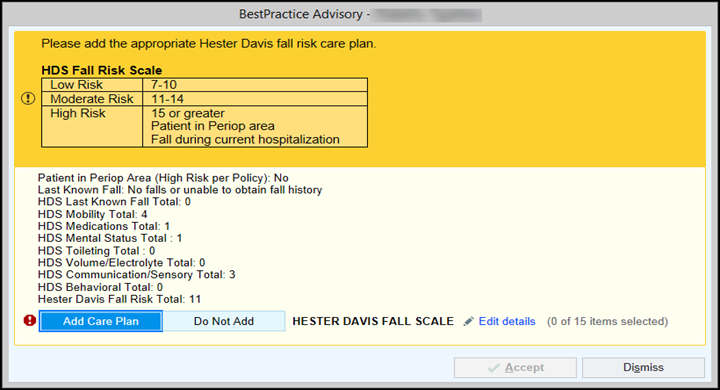Image resolution: width=720 pixels, height=390 pixels.
Task: Dismiss the BestPractice Advisory
Action: point(643,367)
